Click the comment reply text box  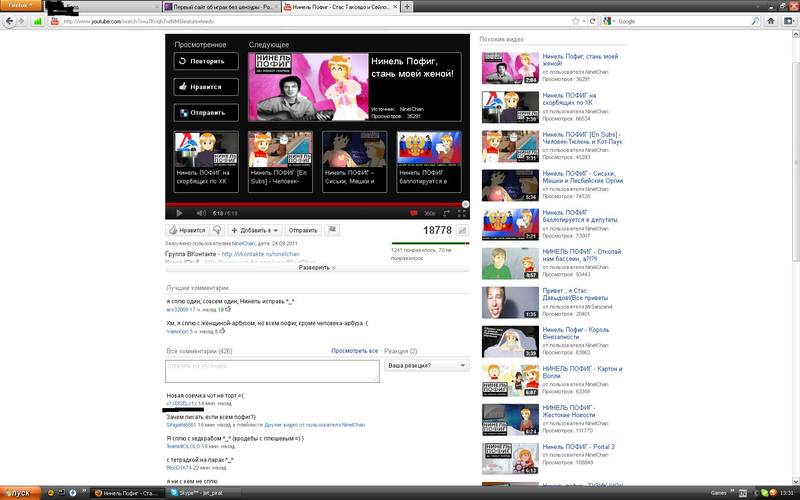[x=271, y=370]
